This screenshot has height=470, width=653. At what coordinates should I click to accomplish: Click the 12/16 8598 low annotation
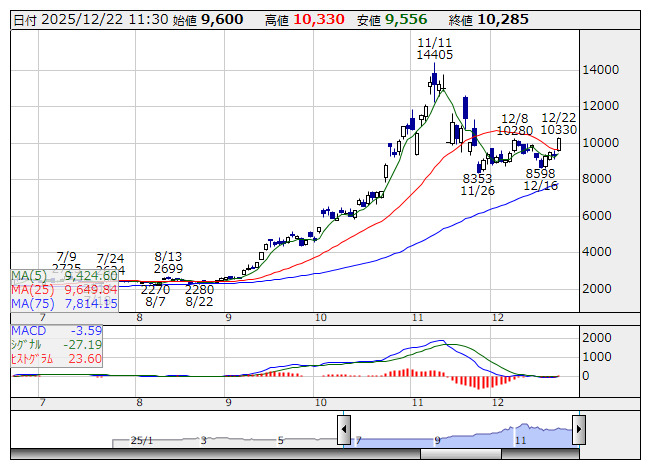[541, 179]
